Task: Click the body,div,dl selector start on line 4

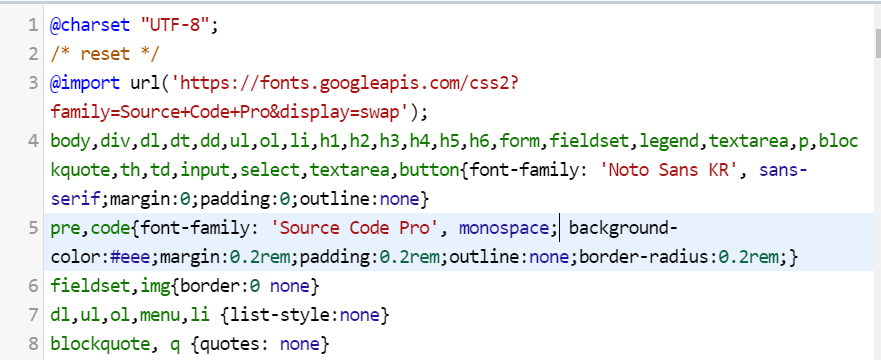Action: [105, 142]
